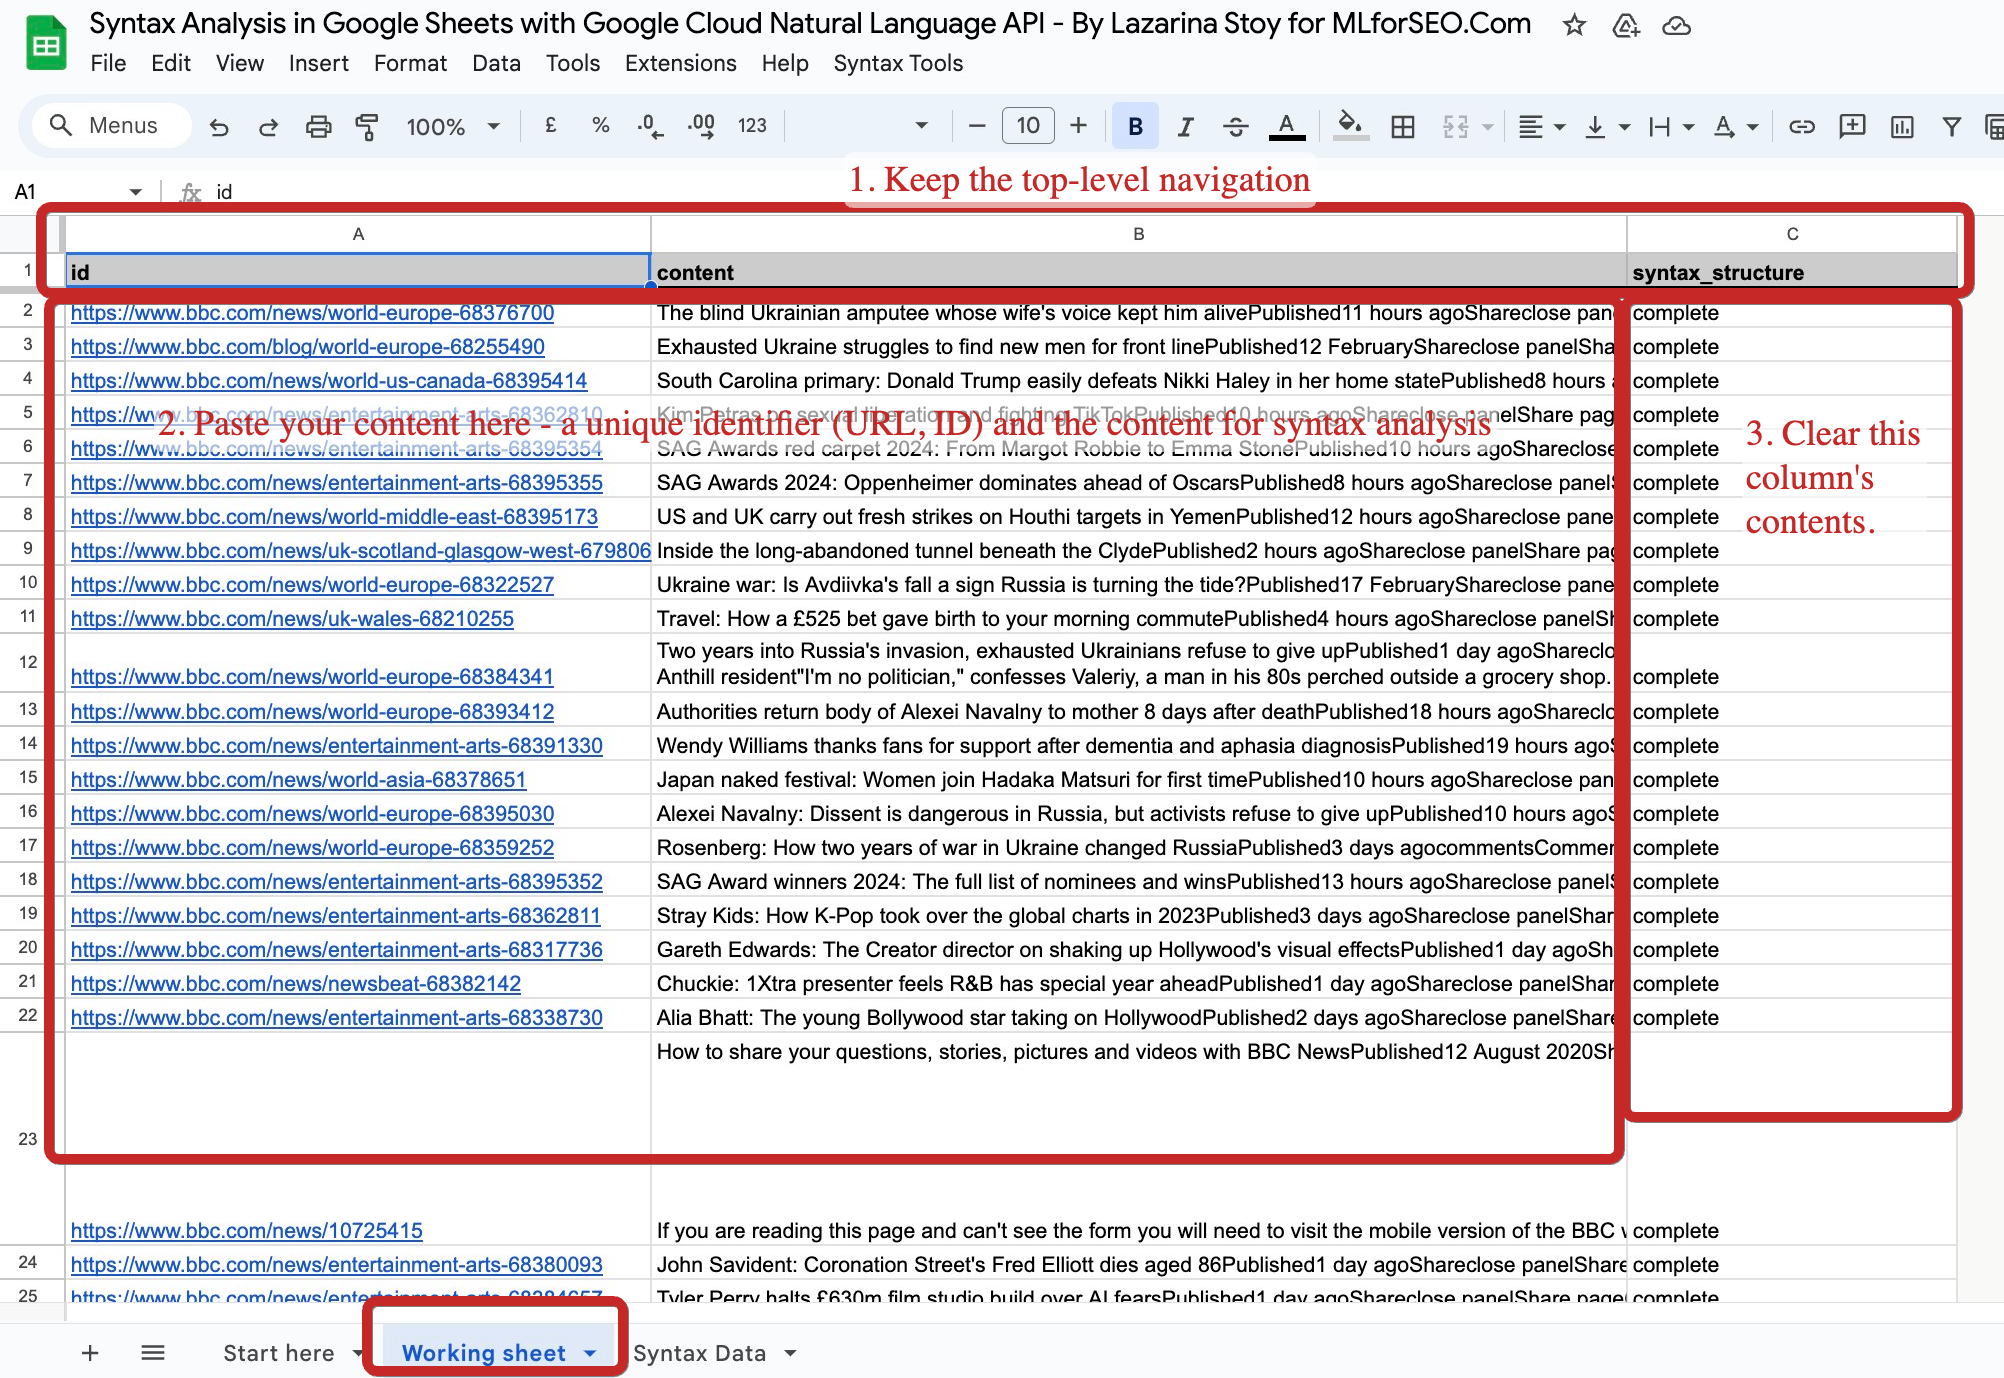
Task: Increase decimal places
Action: tap(701, 126)
